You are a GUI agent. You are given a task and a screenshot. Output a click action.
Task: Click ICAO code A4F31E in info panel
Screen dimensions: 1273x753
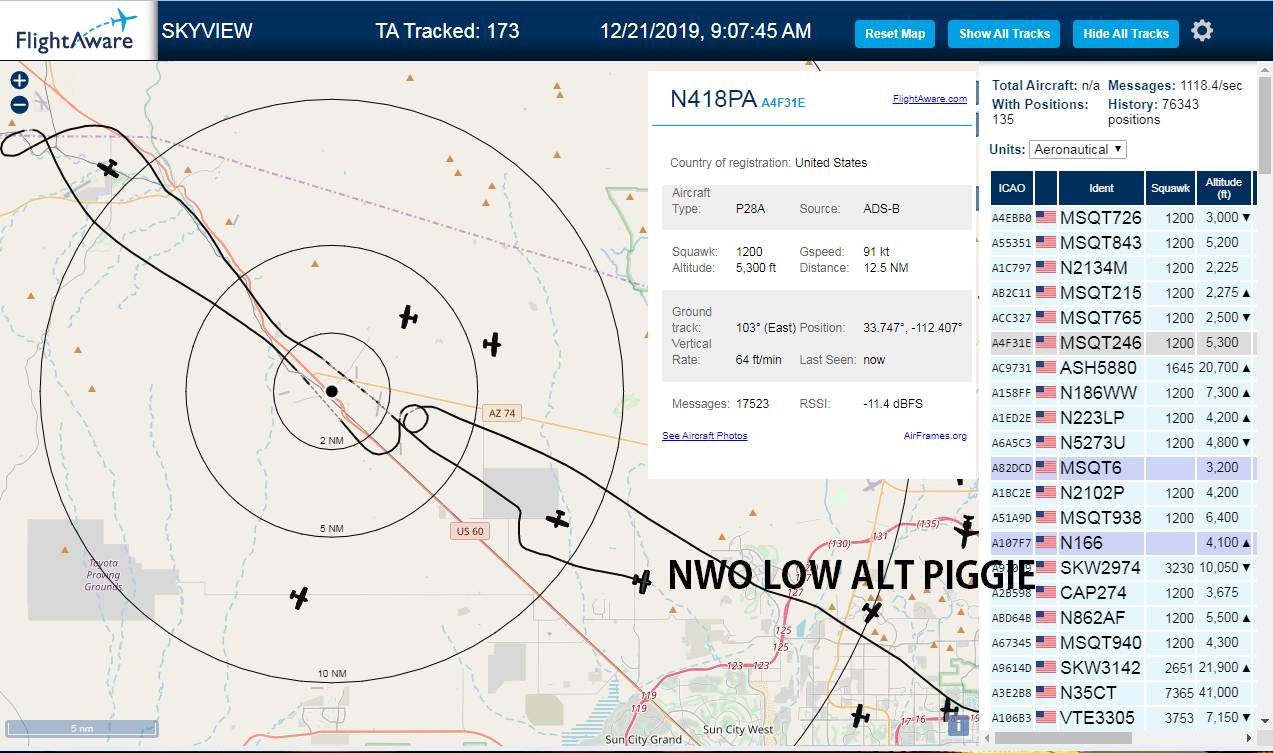pos(783,102)
